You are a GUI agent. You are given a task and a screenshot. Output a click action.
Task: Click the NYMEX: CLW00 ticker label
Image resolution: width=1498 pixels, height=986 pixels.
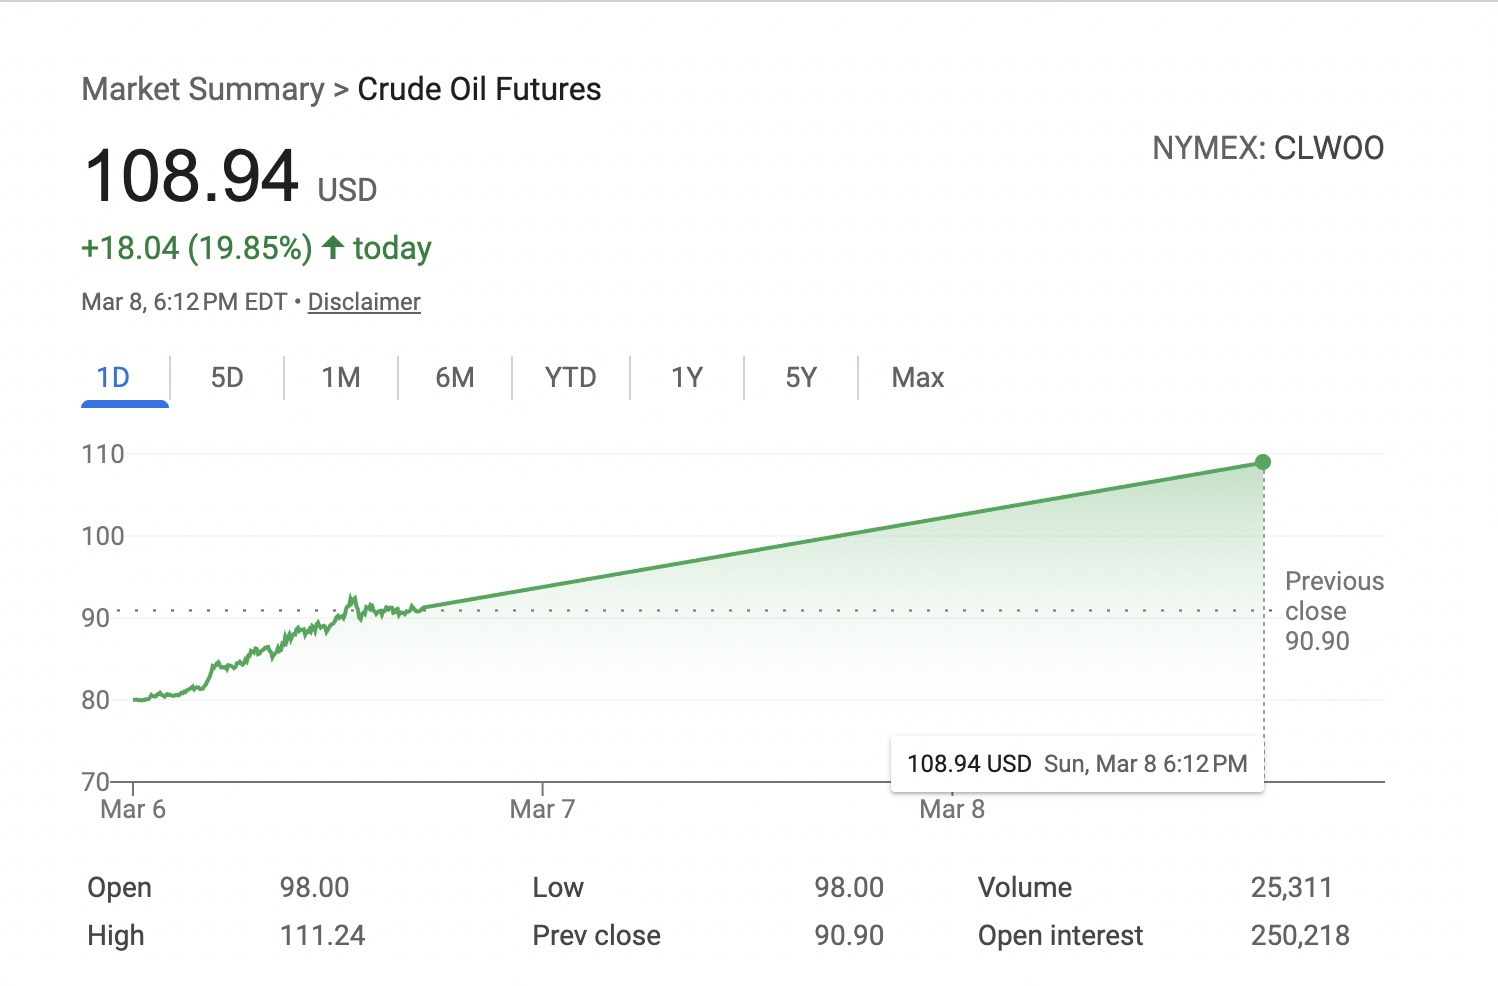[1268, 148]
